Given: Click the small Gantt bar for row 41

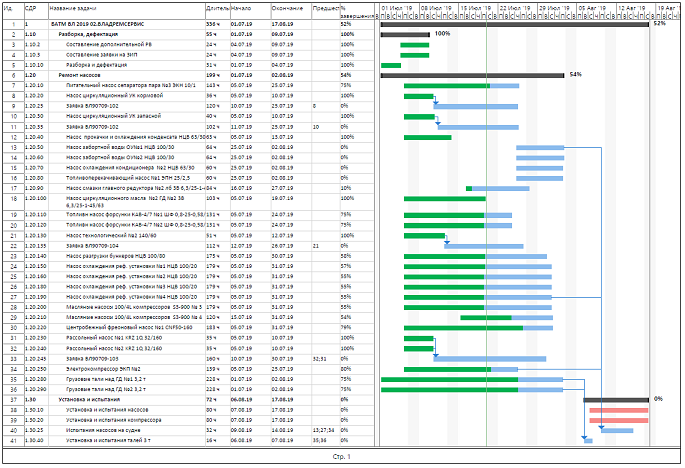Looking at the screenshot, I should 588,441.
